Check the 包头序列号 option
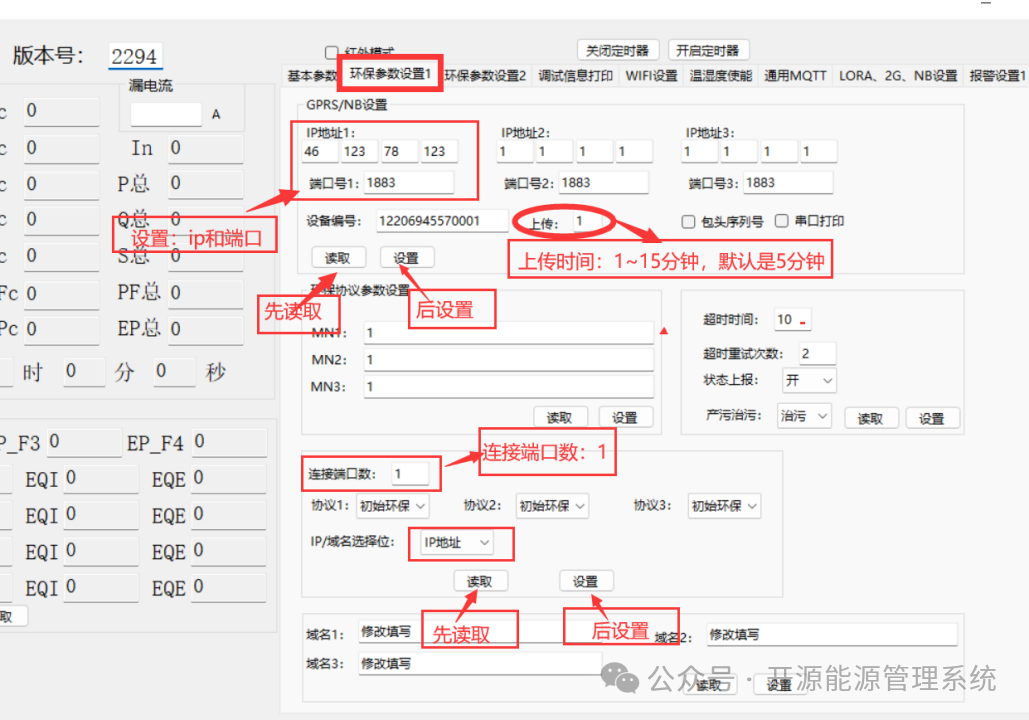This screenshot has height=720, width=1029. 687,222
